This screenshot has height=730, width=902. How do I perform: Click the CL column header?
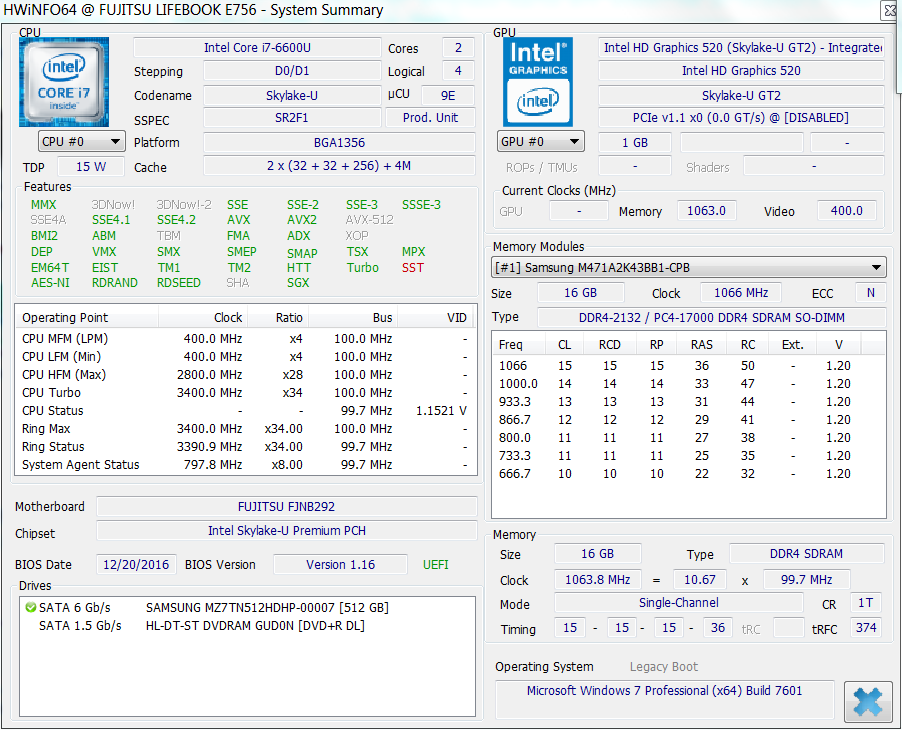(x=564, y=345)
